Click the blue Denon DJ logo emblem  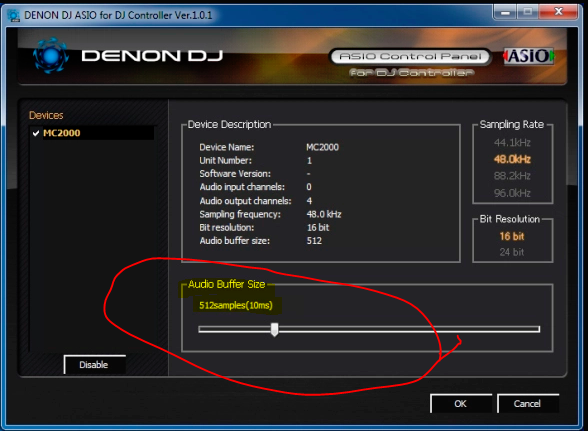(51, 56)
